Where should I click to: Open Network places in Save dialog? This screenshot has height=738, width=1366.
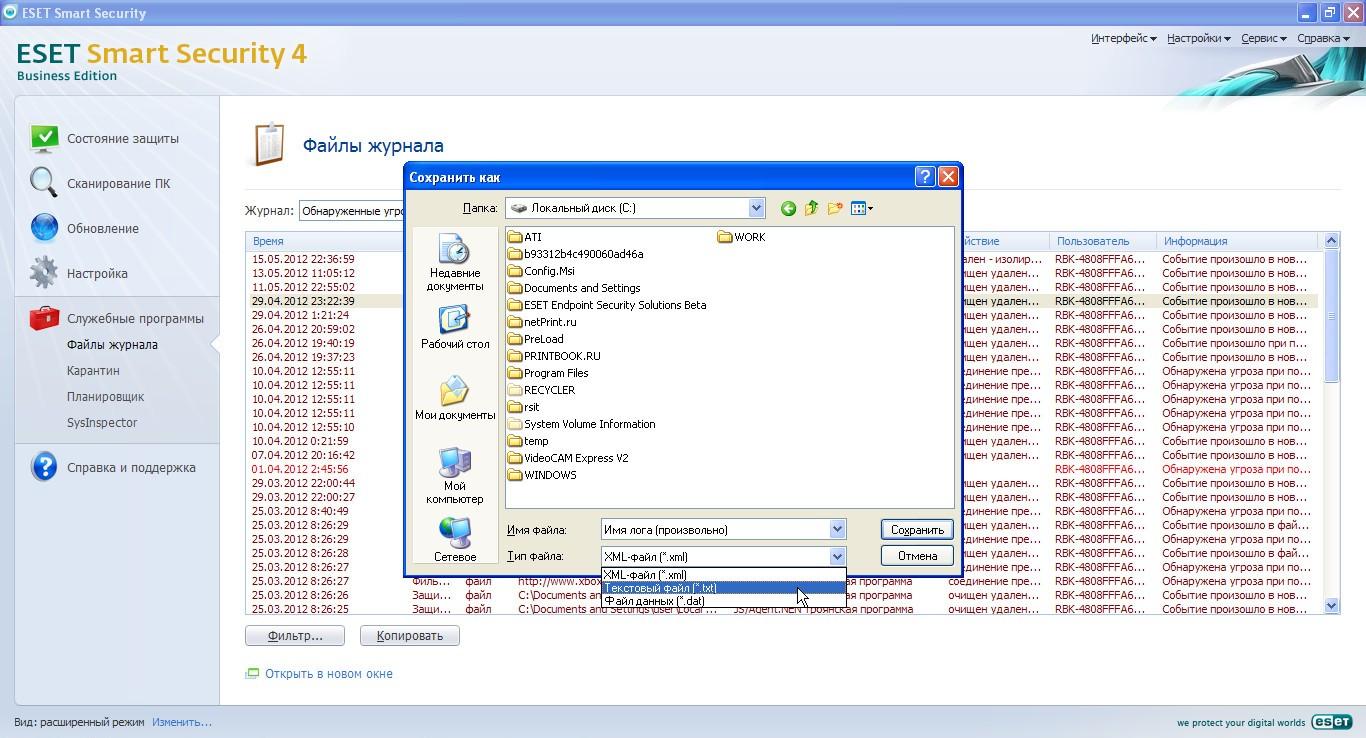point(455,540)
